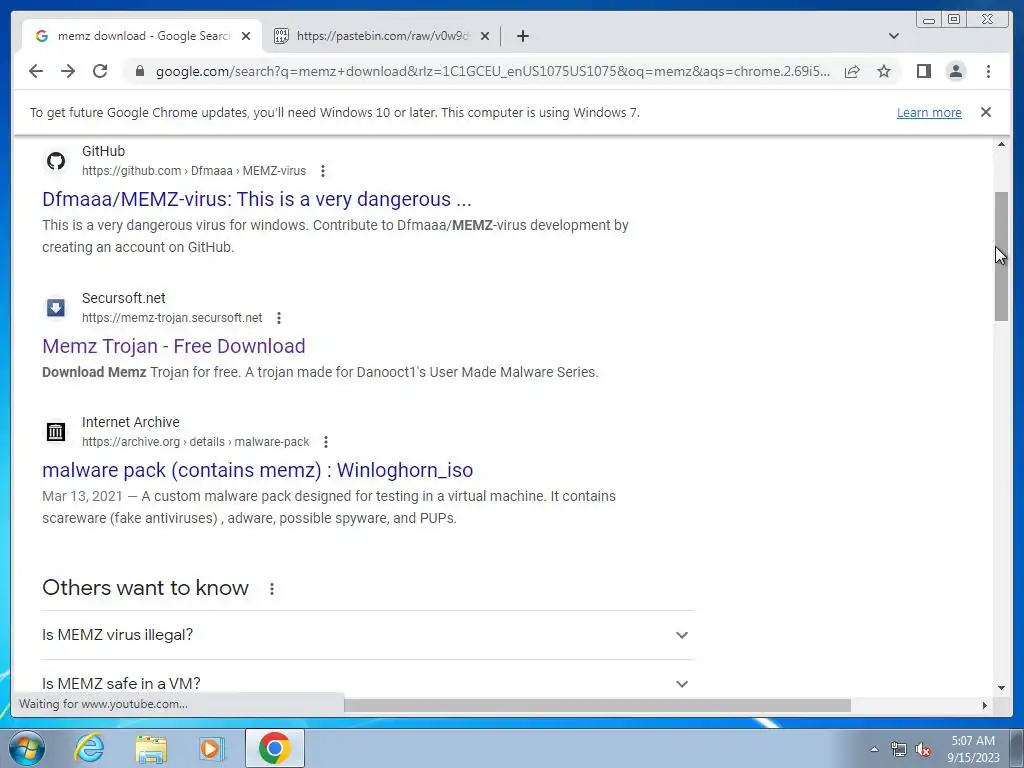
Task: Switch to the pastebin.com raw tab
Action: tap(382, 36)
